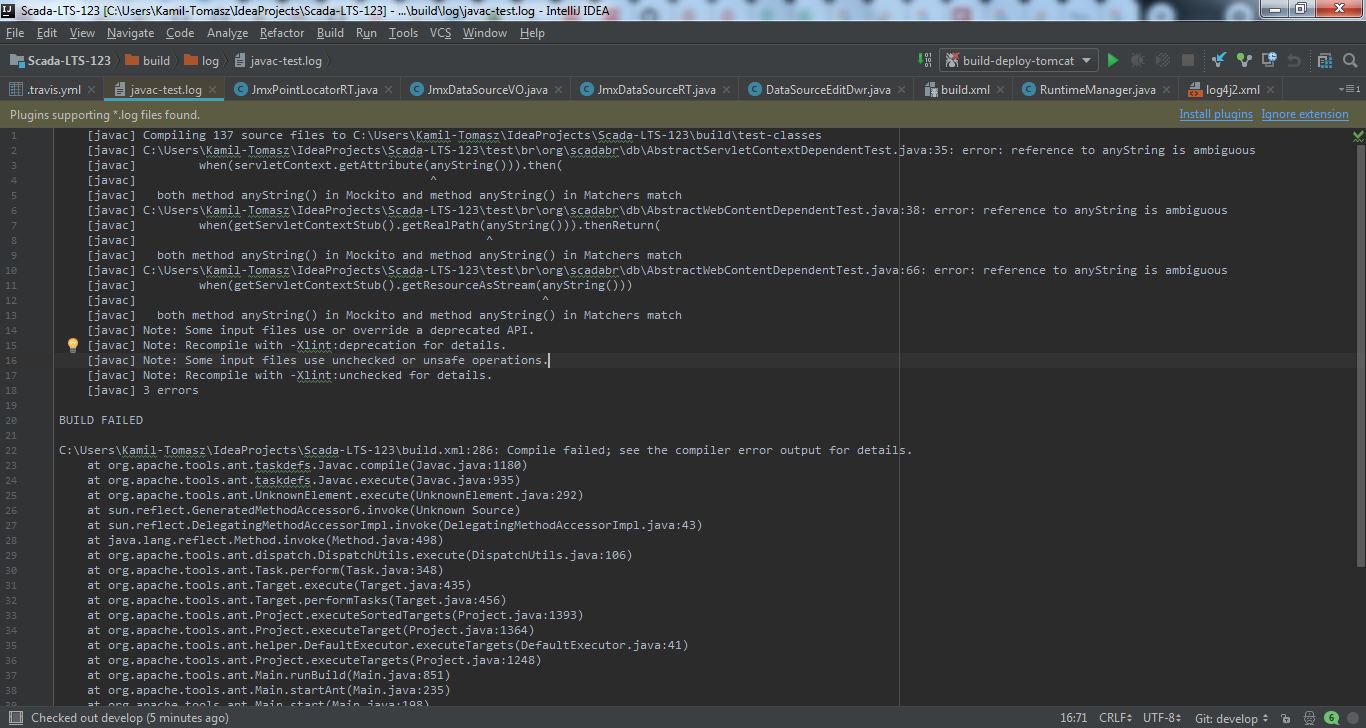
Task: Open the Edit menu
Action: pyautogui.click(x=47, y=33)
